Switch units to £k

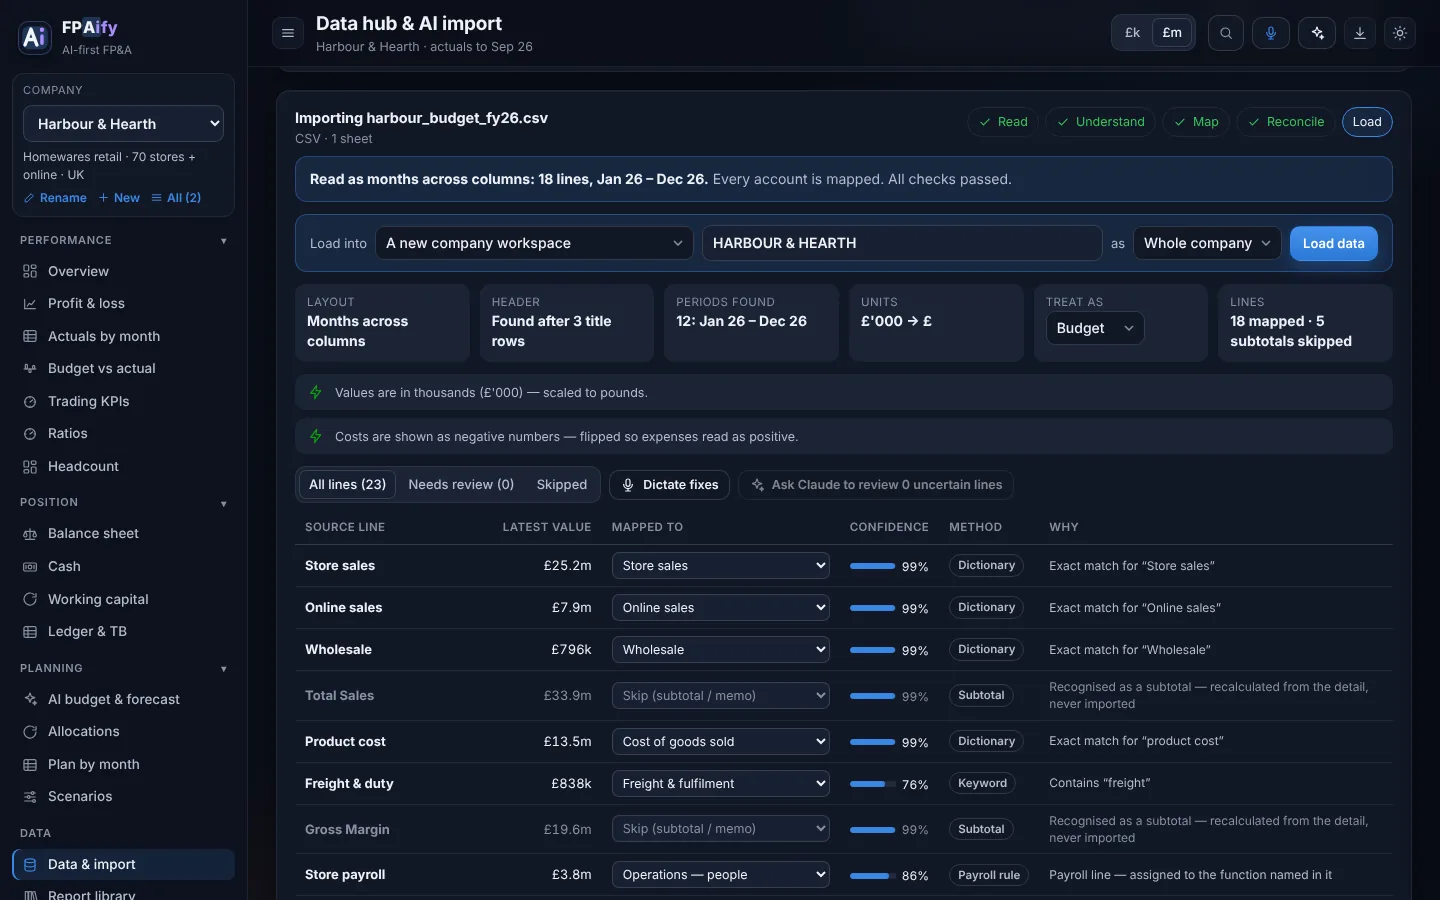(1133, 33)
